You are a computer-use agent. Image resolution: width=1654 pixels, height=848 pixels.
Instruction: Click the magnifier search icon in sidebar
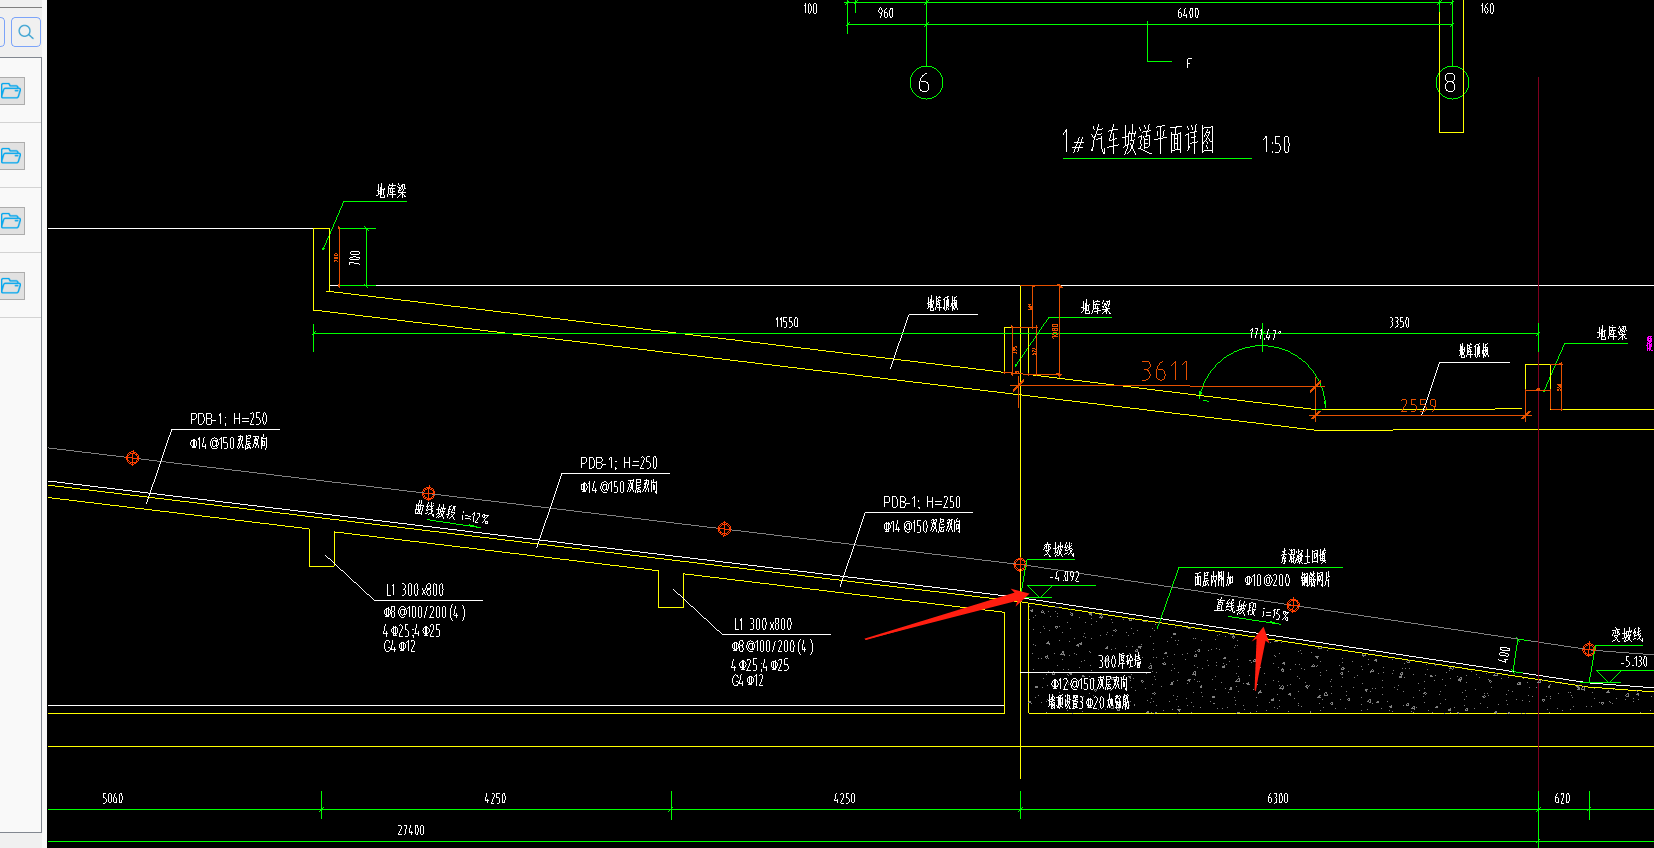(26, 32)
